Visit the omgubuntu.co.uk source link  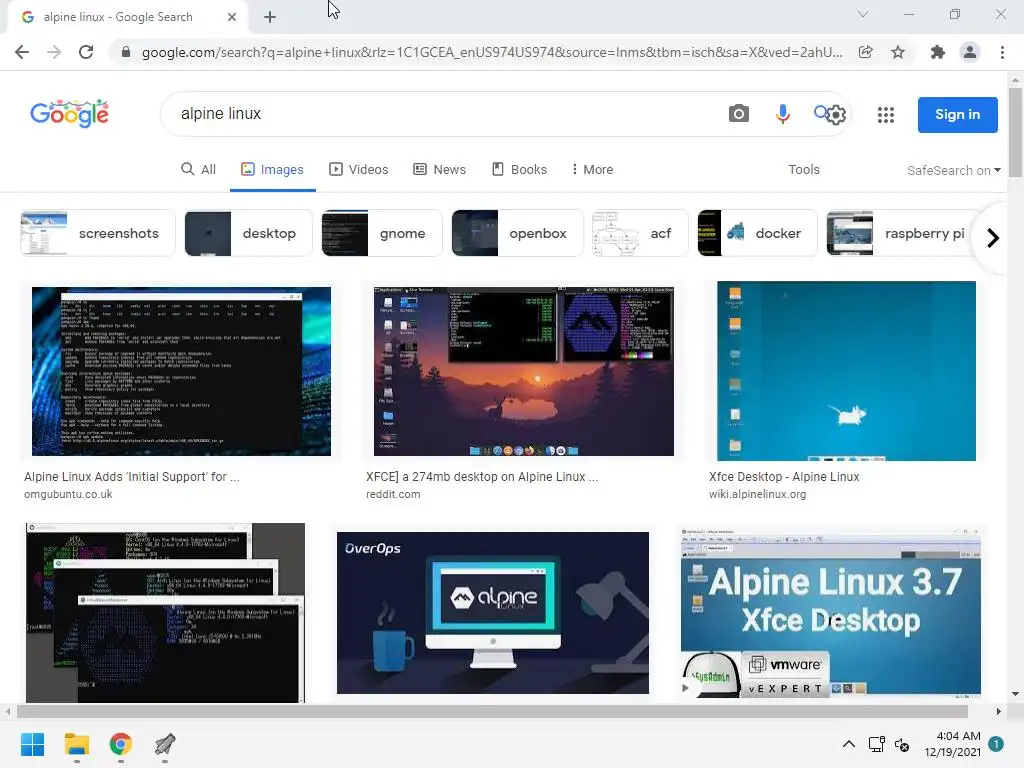coord(68,494)
